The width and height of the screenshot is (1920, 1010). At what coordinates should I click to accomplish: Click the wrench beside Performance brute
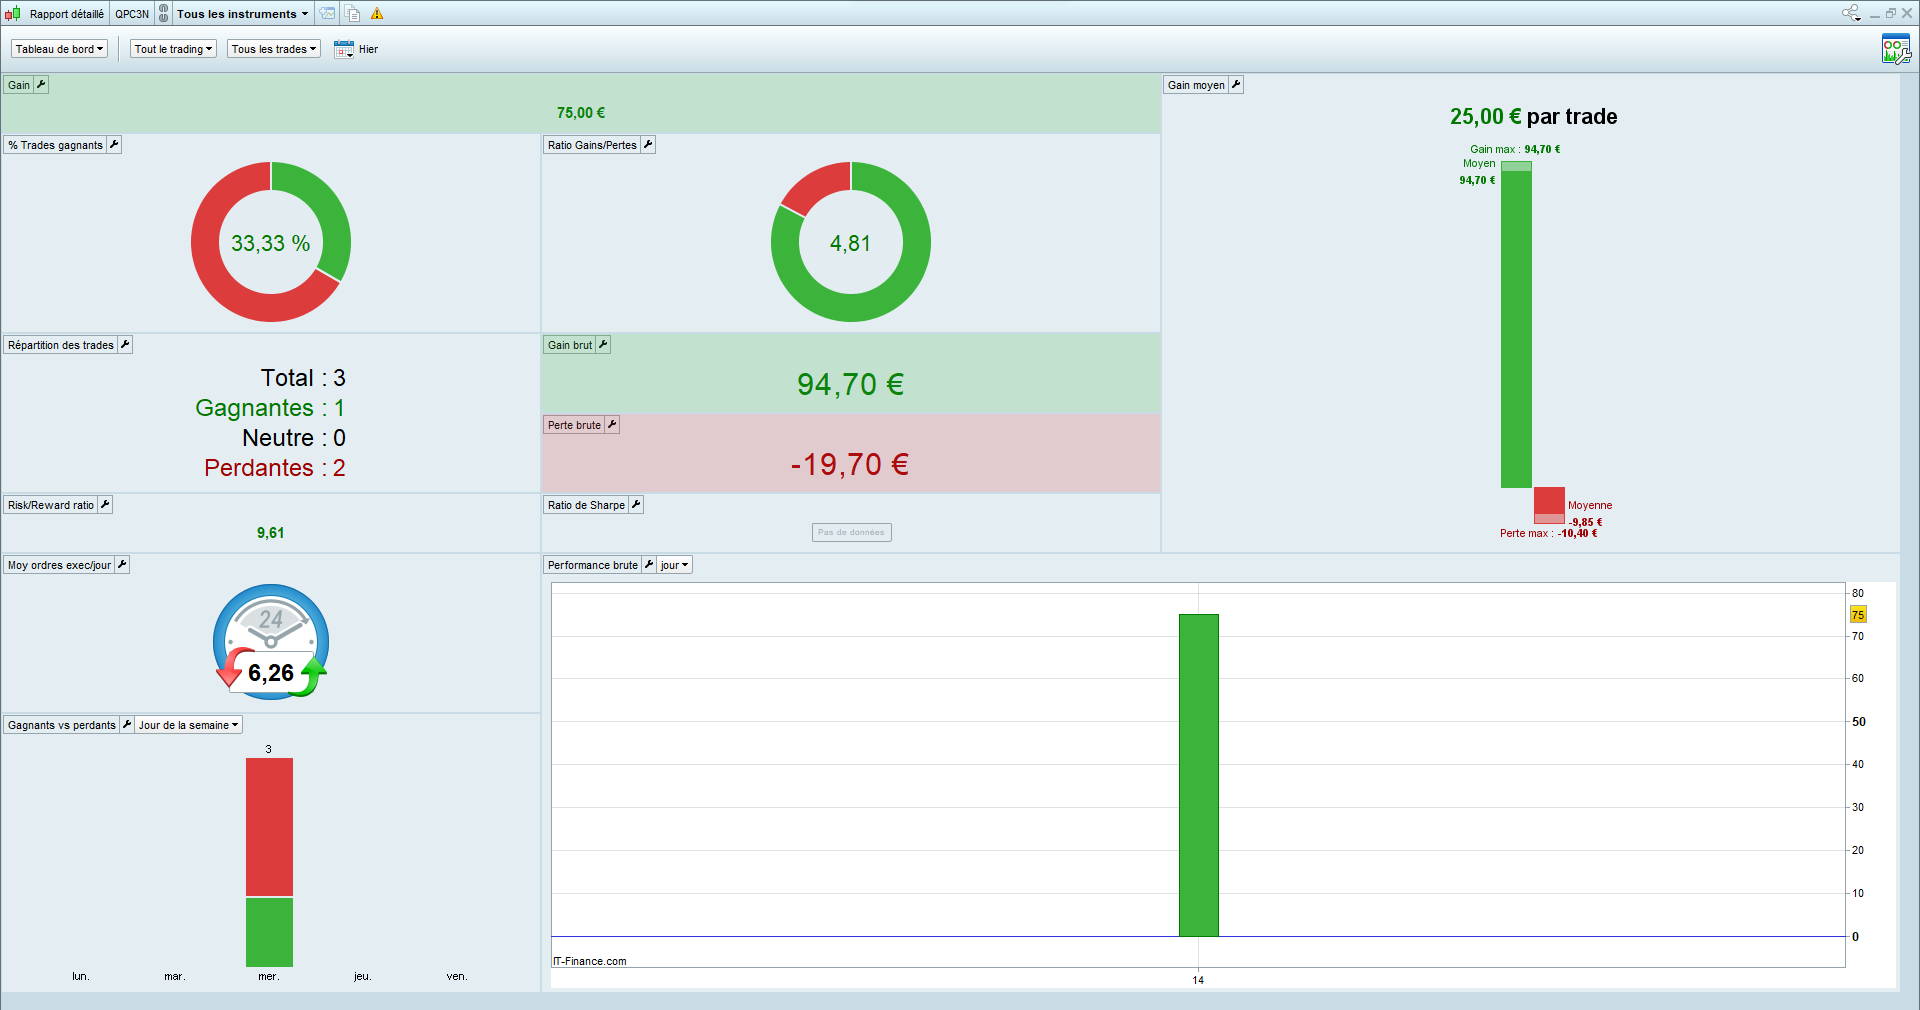649,565
